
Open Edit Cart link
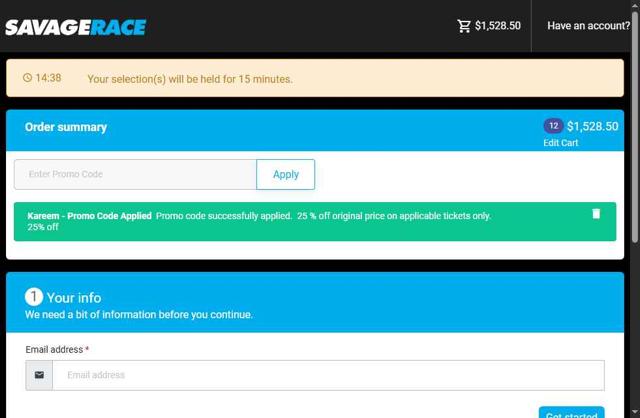pyautogui.click(x=560, y=143)
